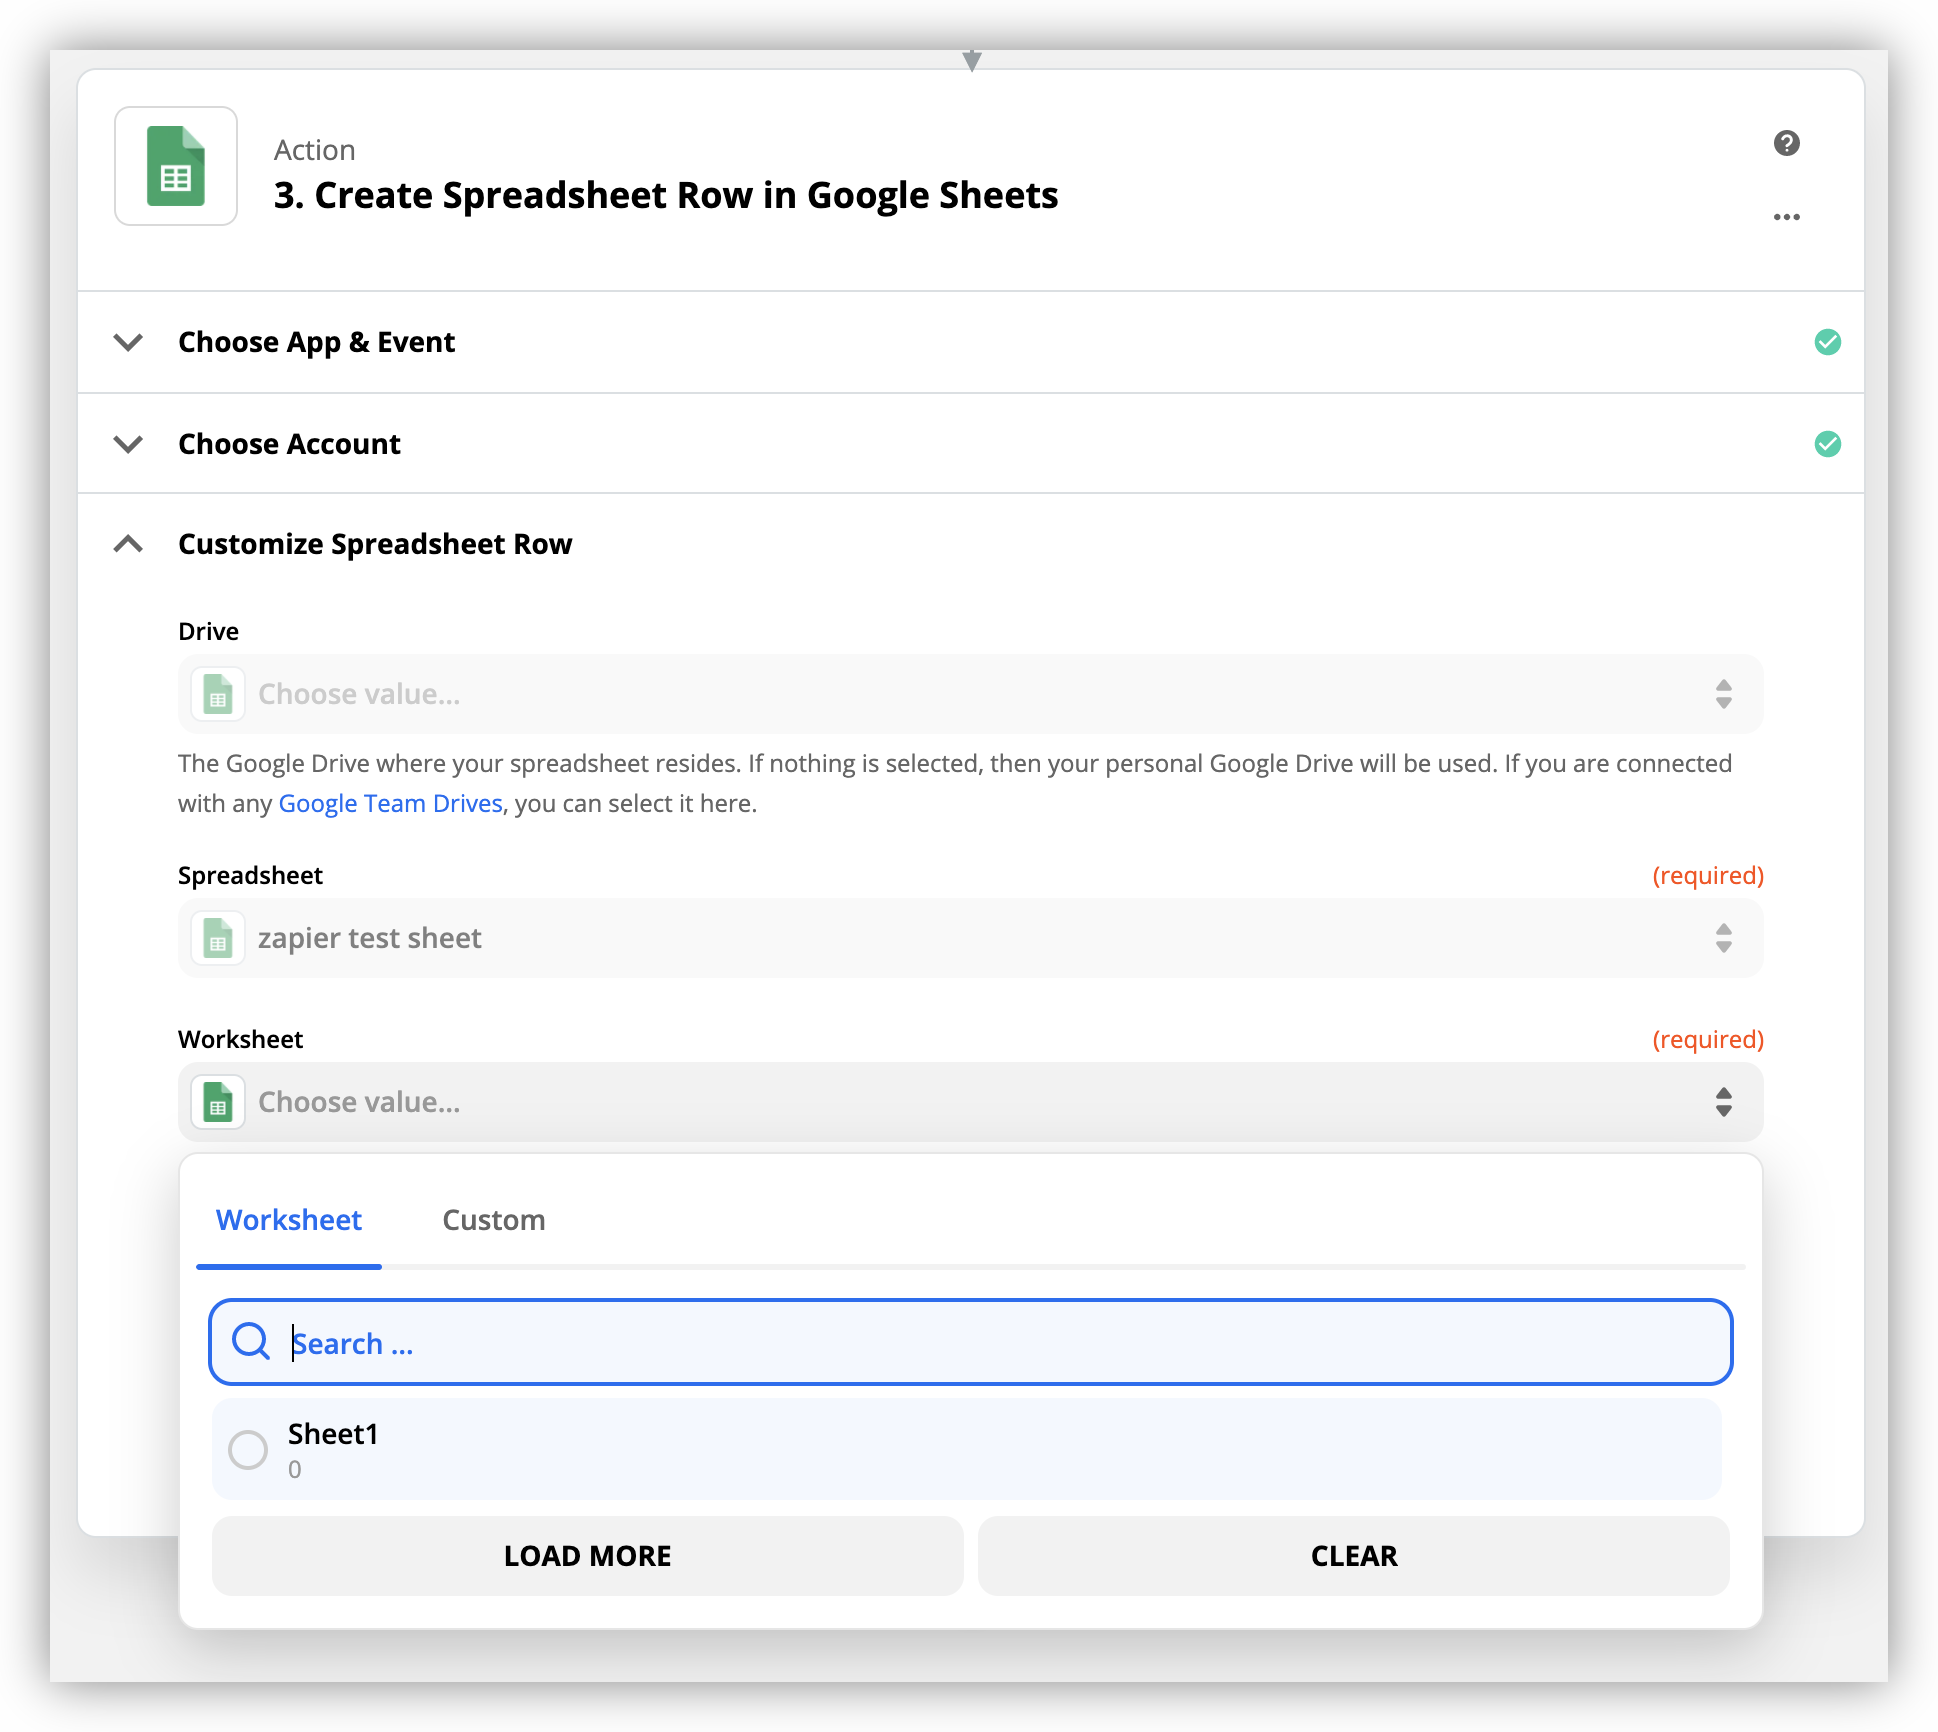Switch to the Custom tab

point(494,1220)
